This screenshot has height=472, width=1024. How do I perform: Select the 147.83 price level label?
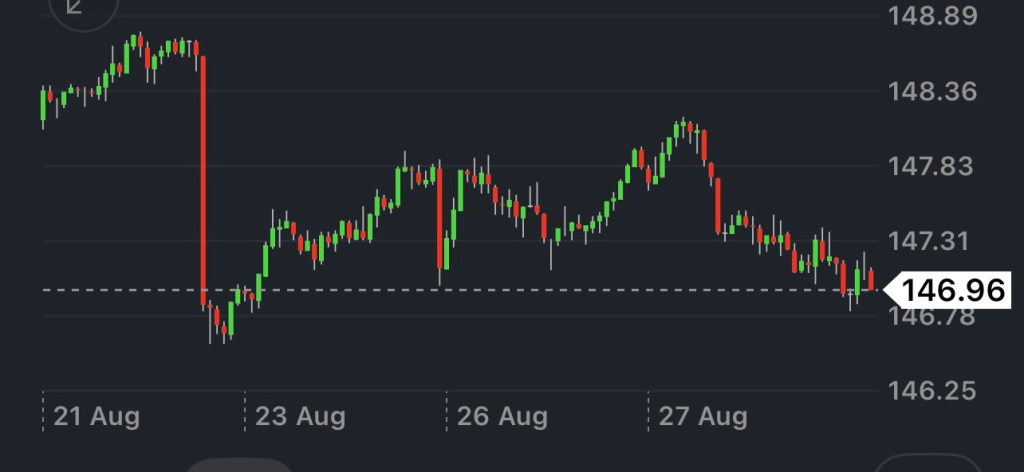tap(929, 166)
